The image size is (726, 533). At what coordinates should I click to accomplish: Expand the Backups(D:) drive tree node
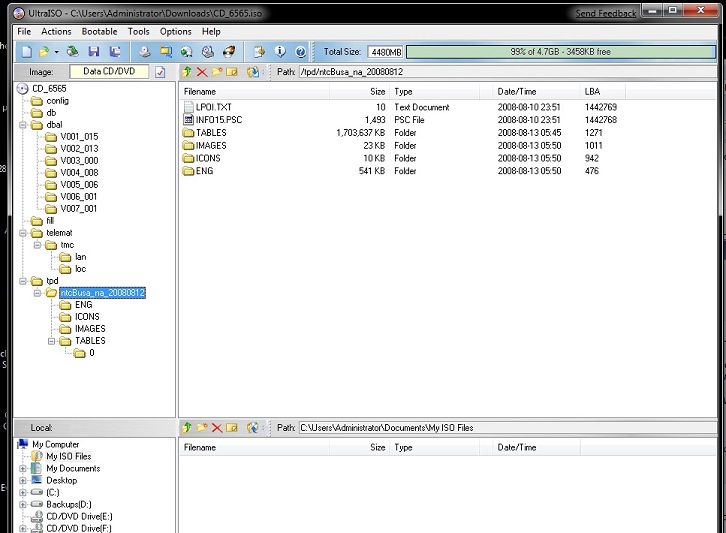click(23, 505)
